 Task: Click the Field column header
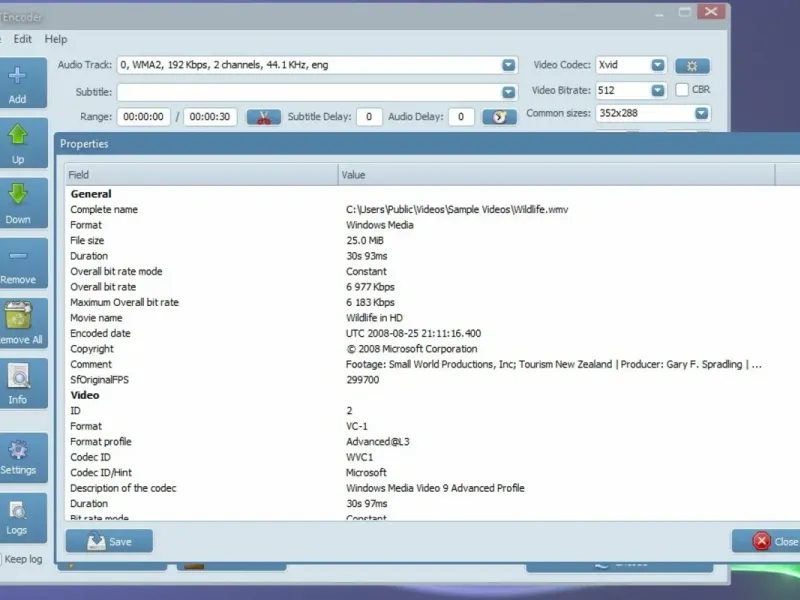[x=201, y=175]
